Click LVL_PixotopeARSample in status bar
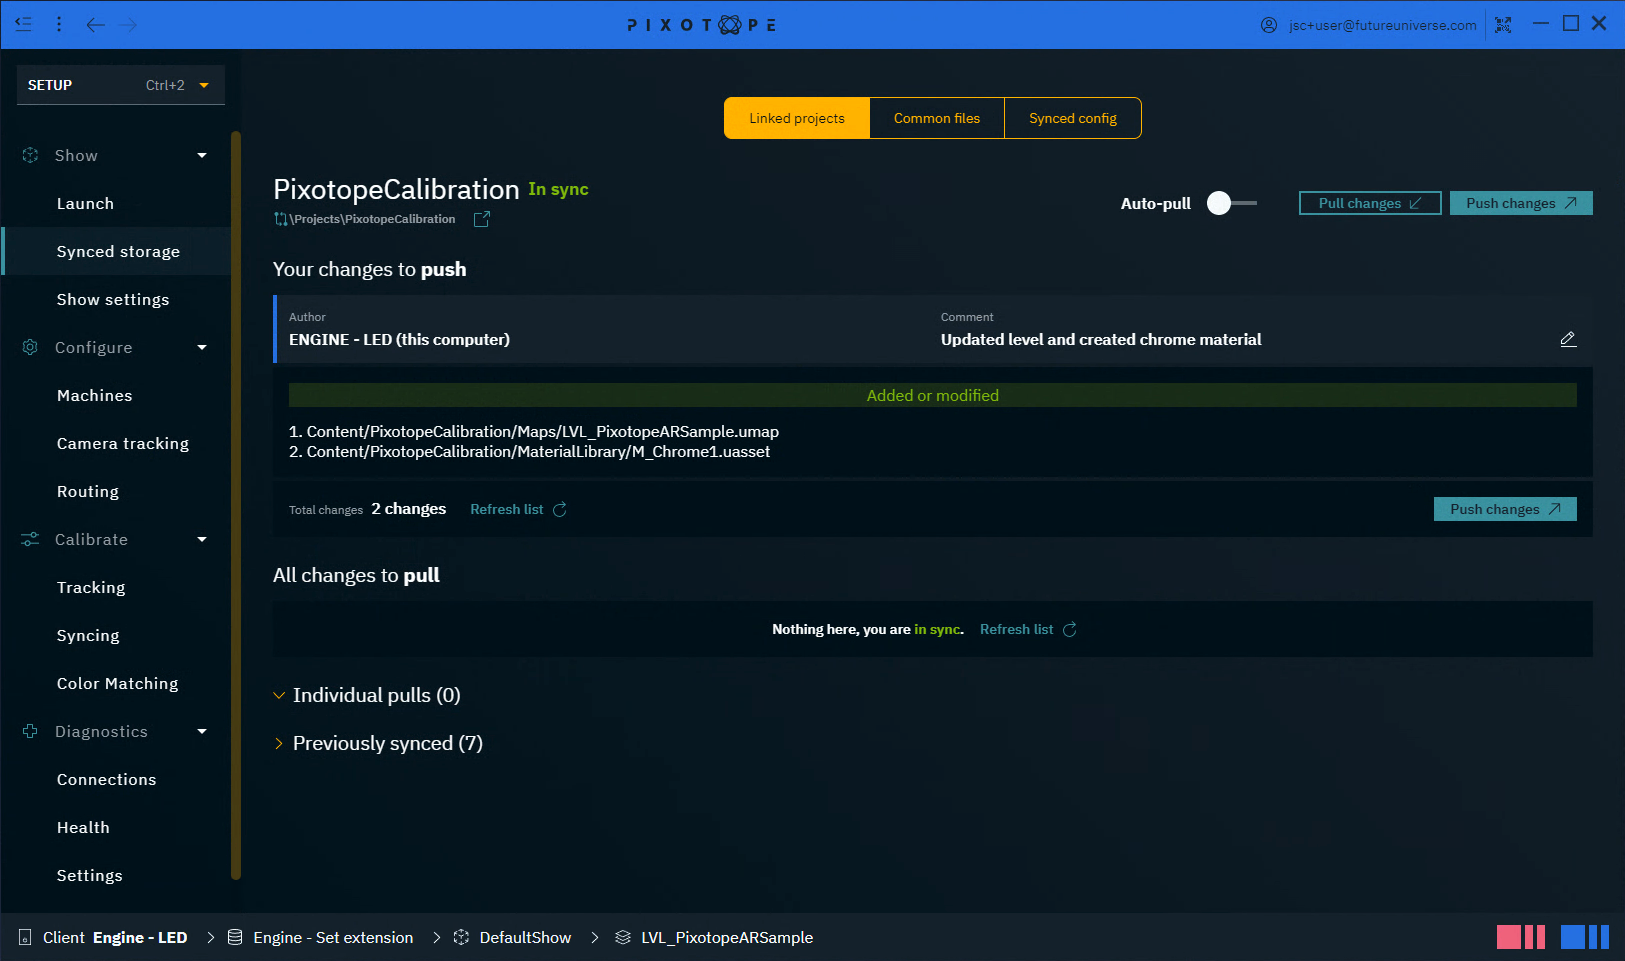1625x961 pixels. (727, 937)
